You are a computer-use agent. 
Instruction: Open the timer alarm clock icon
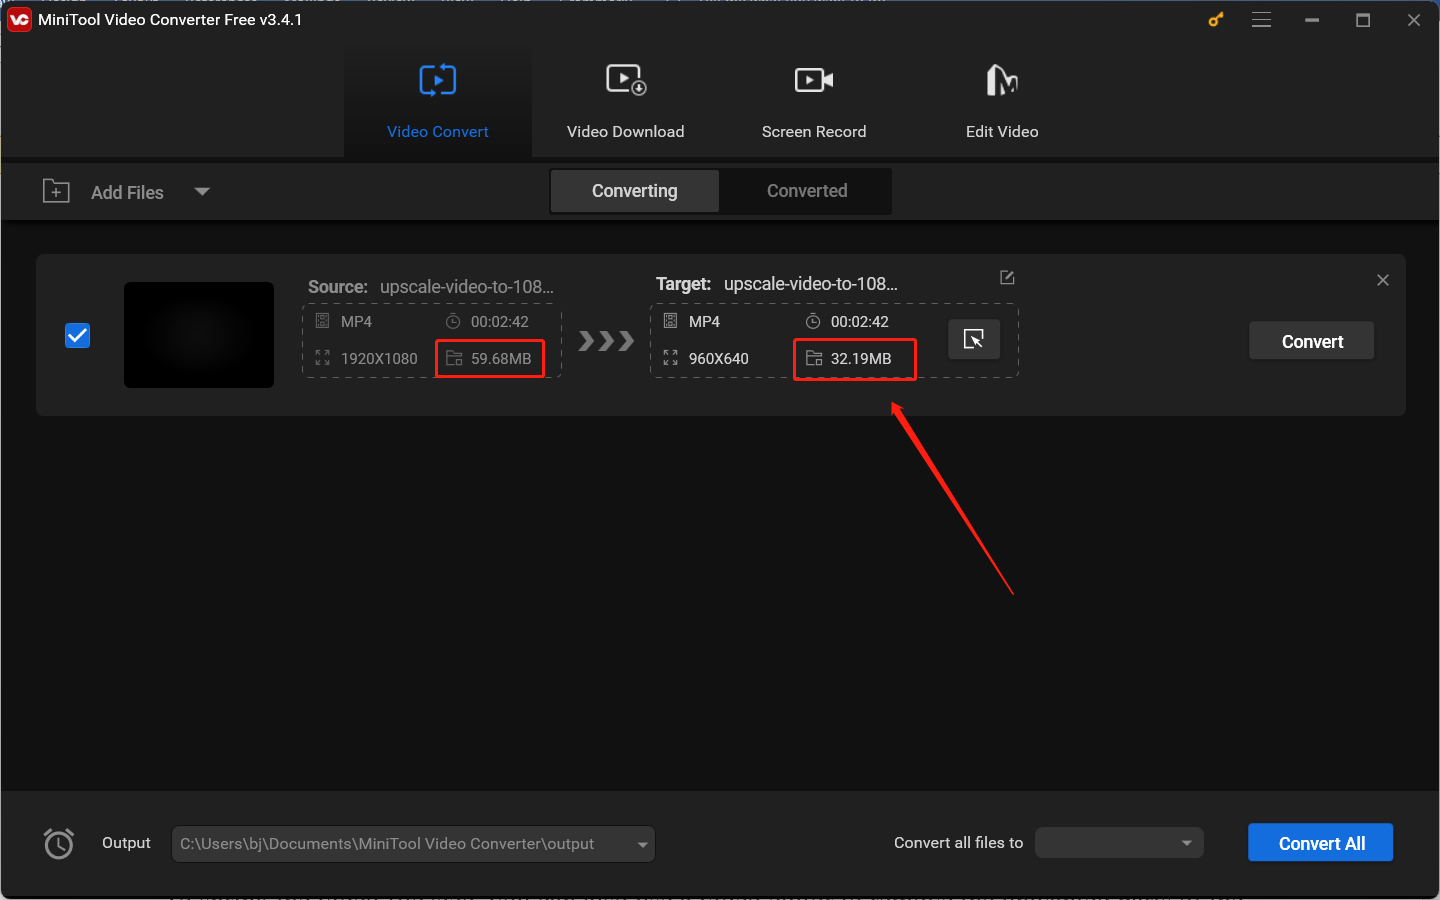tap(59, 843)
